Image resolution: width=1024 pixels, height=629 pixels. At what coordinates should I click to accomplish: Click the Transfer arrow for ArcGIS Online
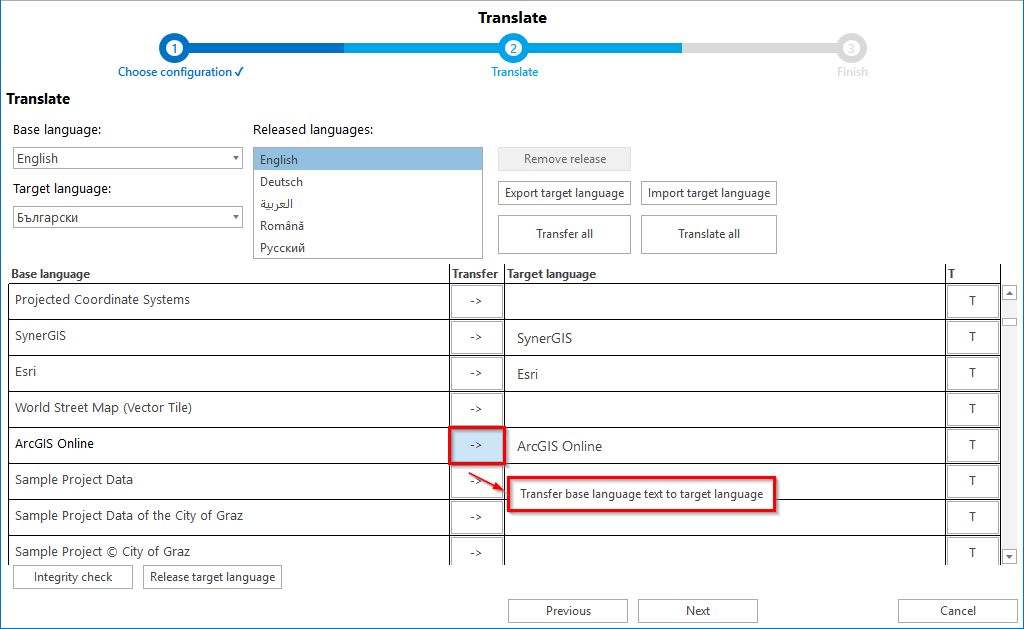click(x=477, y=444)
